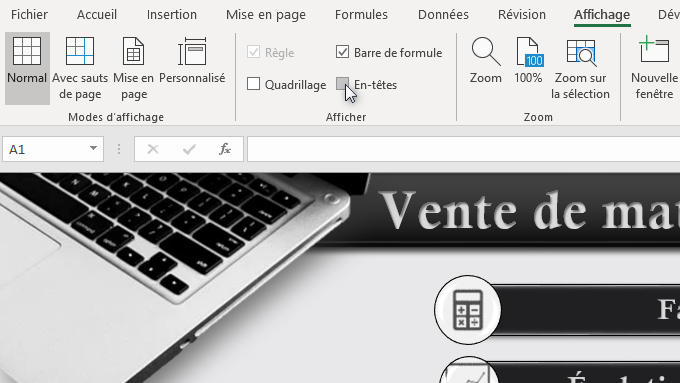
Task: Switch to the Mise en page ribbon tab
Action: pyautogui.click(x=266, y=15)
